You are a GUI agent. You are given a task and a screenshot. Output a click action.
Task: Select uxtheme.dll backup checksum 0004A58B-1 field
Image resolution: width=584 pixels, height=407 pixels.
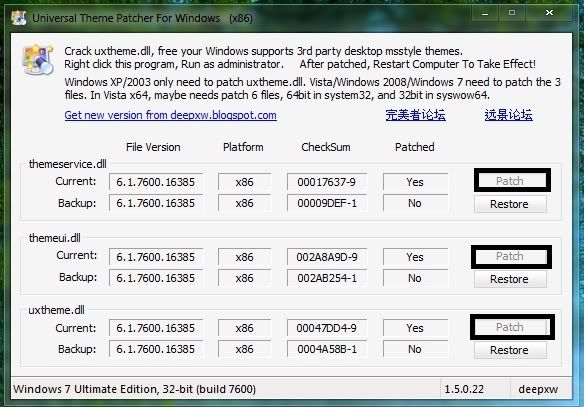(x=327, y=349)
